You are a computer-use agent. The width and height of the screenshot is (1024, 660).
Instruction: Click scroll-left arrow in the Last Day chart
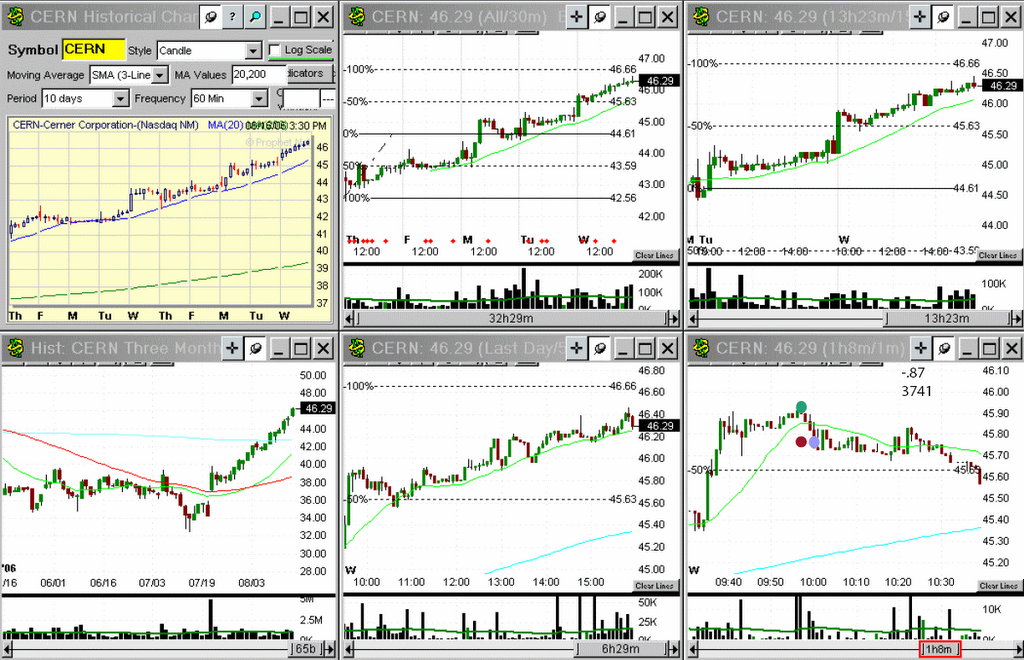349,649
